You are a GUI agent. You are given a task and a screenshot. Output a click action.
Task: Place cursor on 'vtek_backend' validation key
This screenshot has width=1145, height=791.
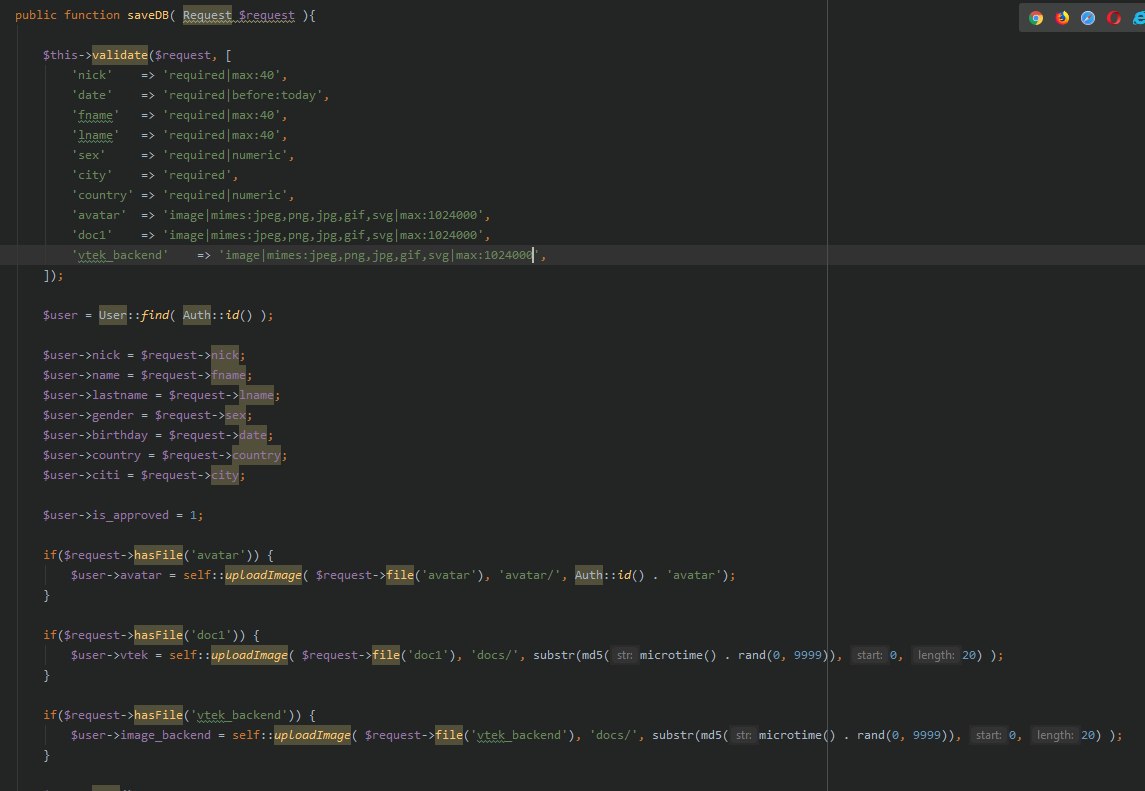pos(120,255)
